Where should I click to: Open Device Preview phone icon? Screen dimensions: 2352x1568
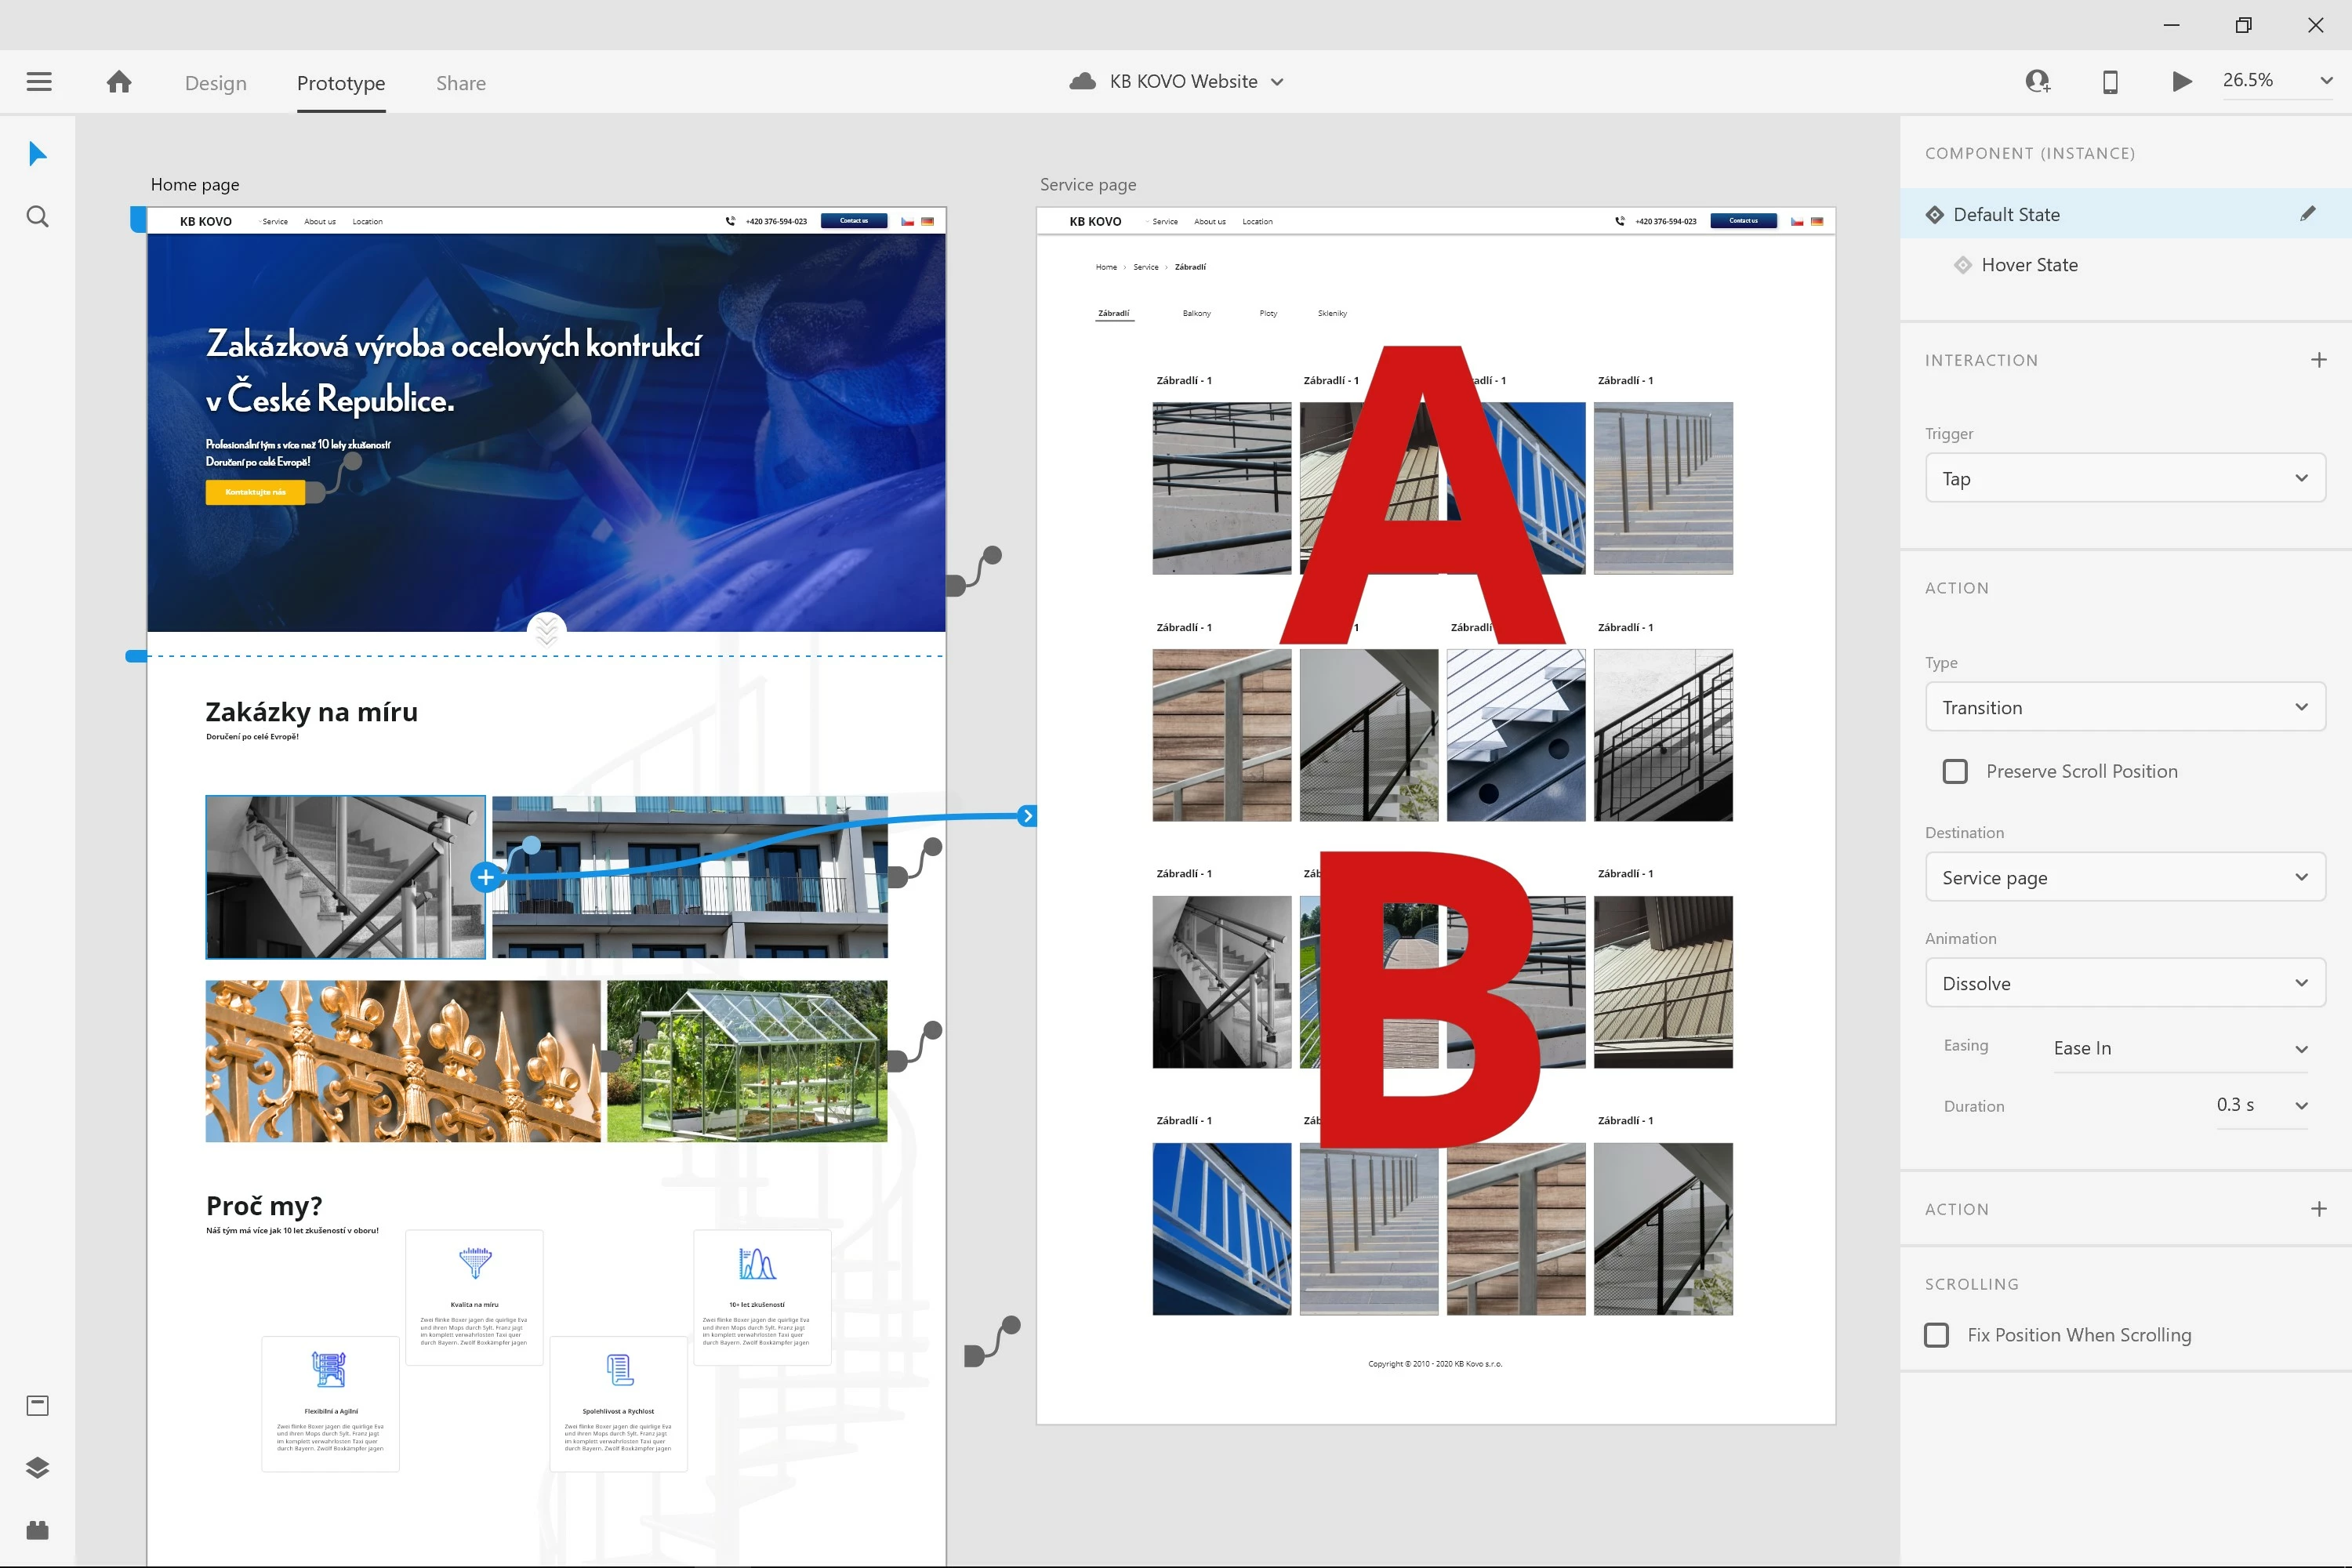click(x=2110, y=82)
